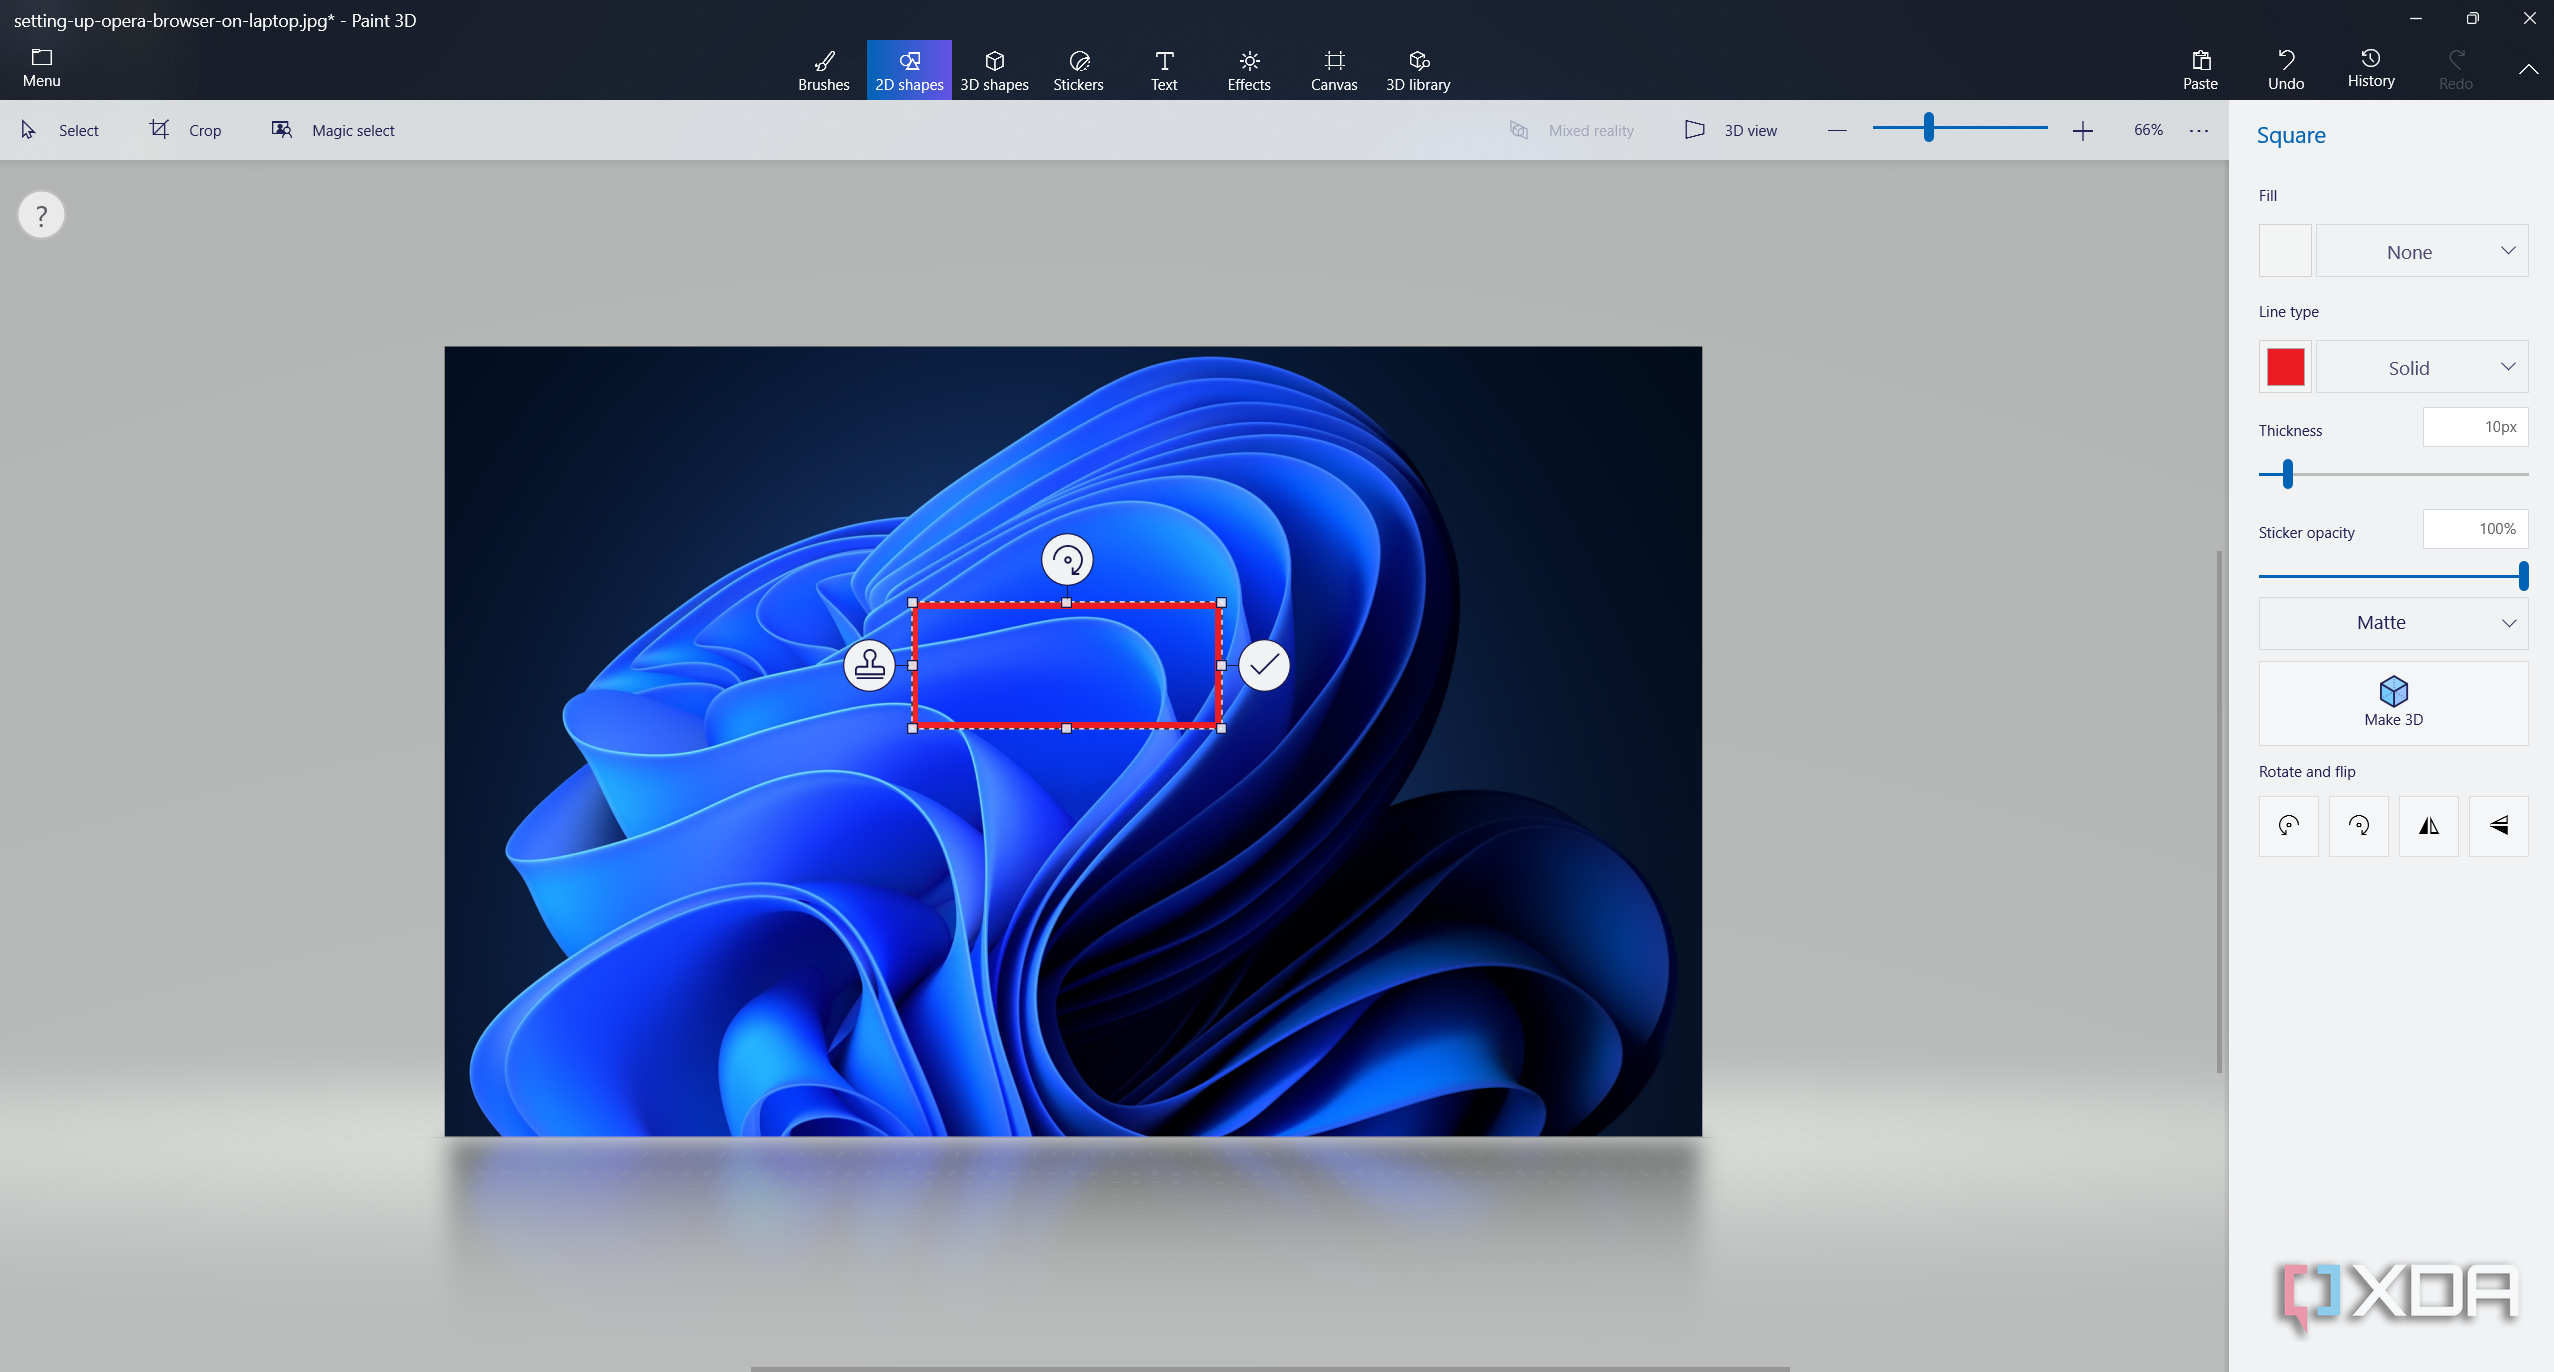
Task: Click the stamp icon beside the rectangle
Action: pyautogui.click(x=869, y=665)
